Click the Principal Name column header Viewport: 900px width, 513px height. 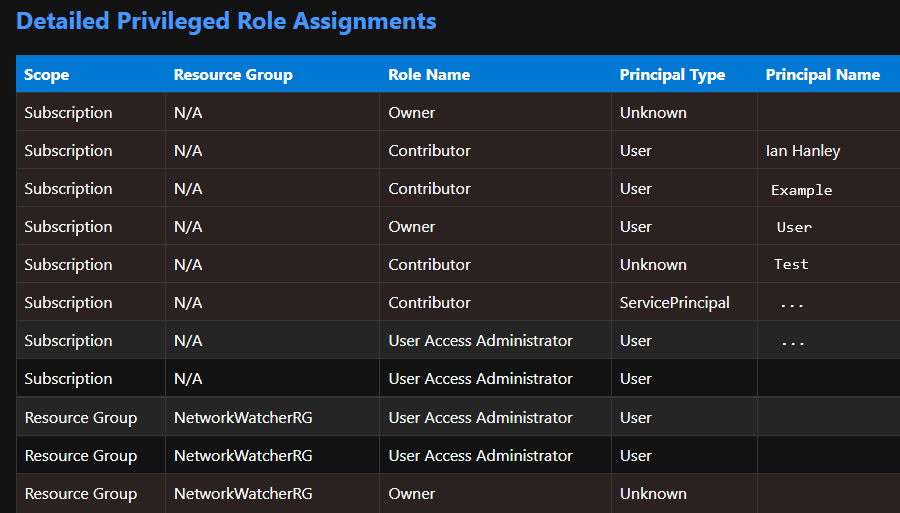pyautogui.click(x=822, y=75)
